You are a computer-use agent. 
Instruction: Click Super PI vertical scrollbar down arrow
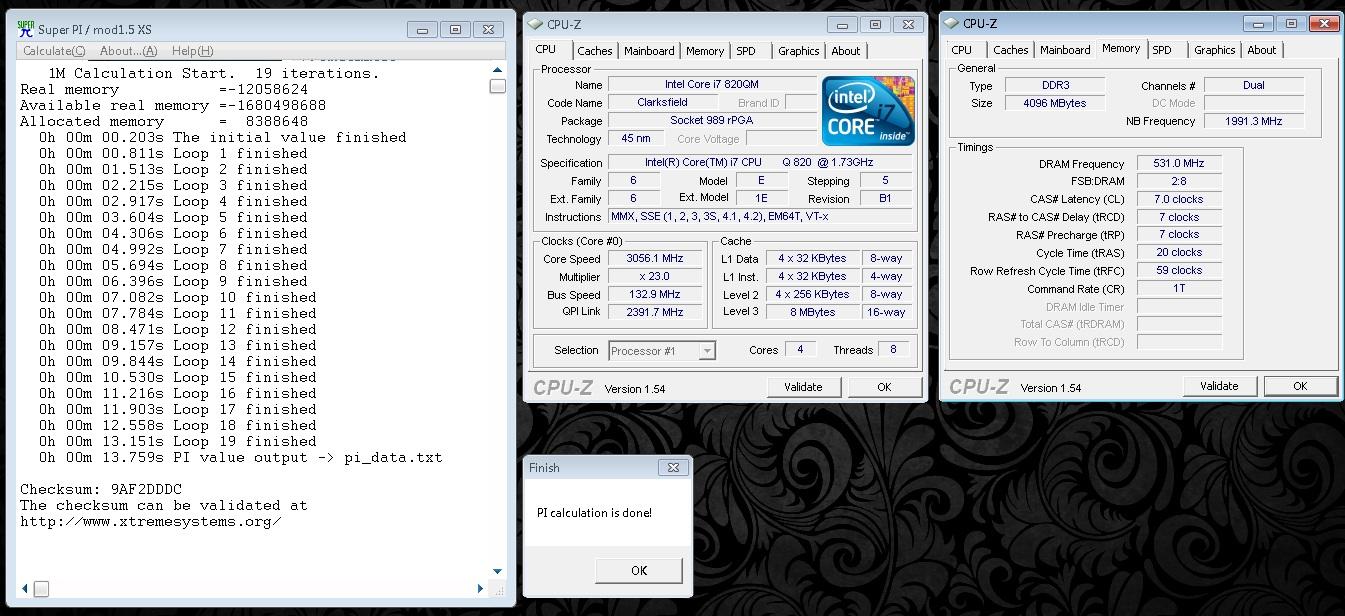tap(497, 572)
